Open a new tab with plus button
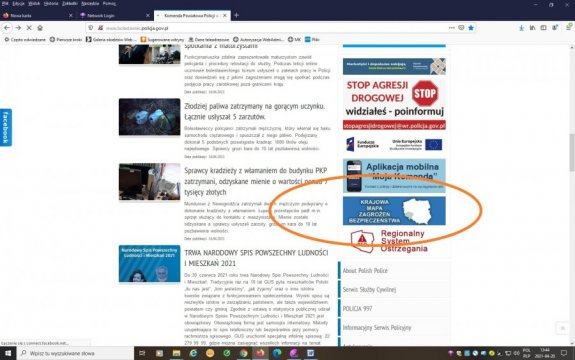This screenshot has height=360, width=575. pyautogui.click(x=237, y=15)
